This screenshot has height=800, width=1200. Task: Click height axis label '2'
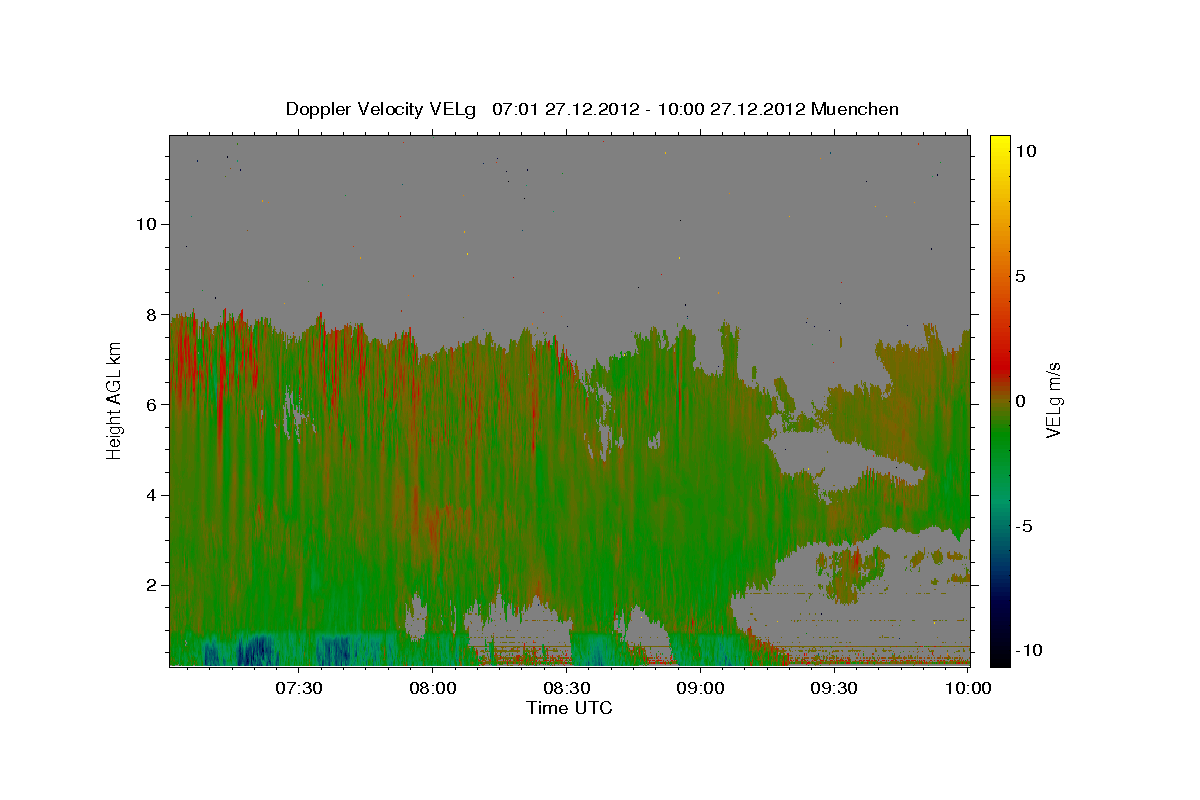150,585
